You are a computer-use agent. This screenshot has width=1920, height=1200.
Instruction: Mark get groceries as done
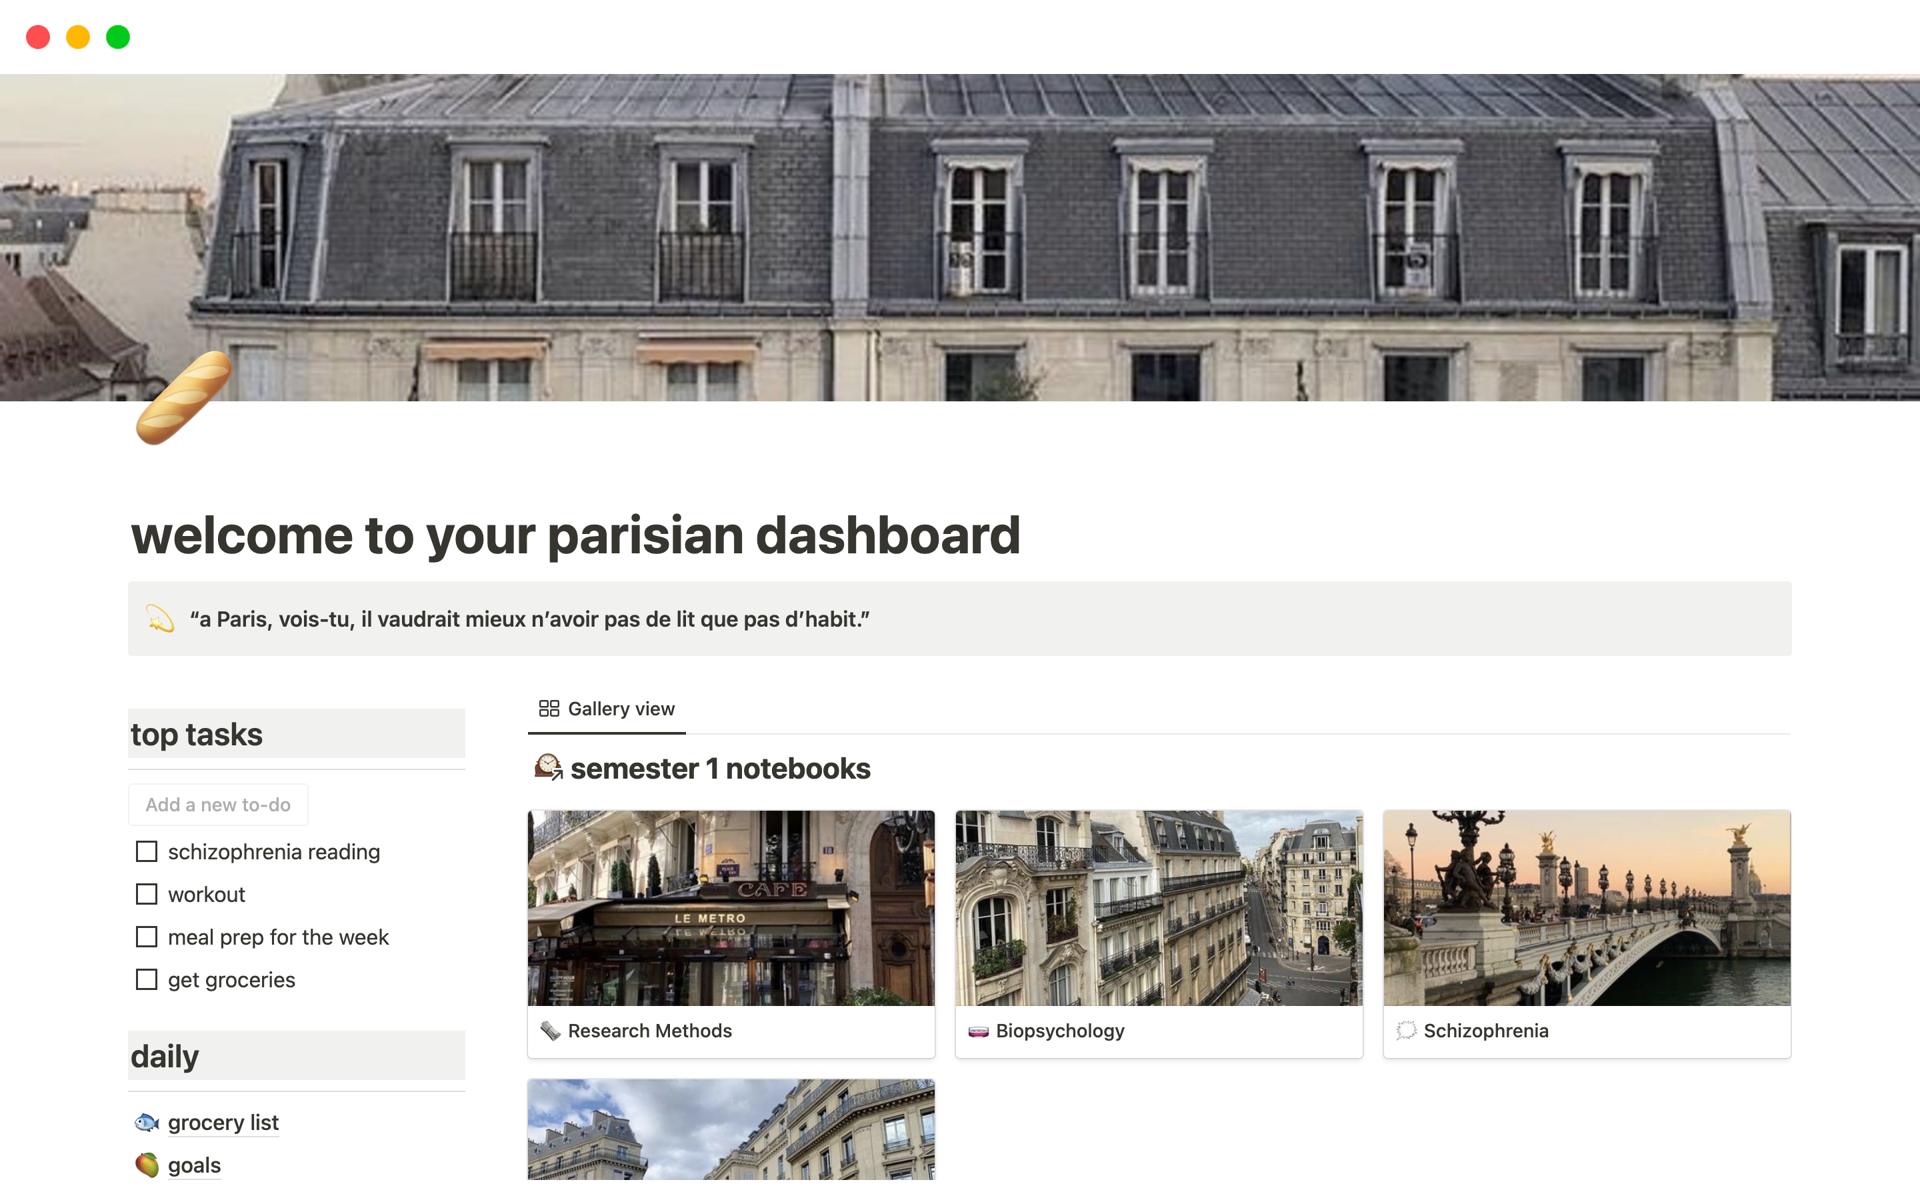click(x=147, y=980)
